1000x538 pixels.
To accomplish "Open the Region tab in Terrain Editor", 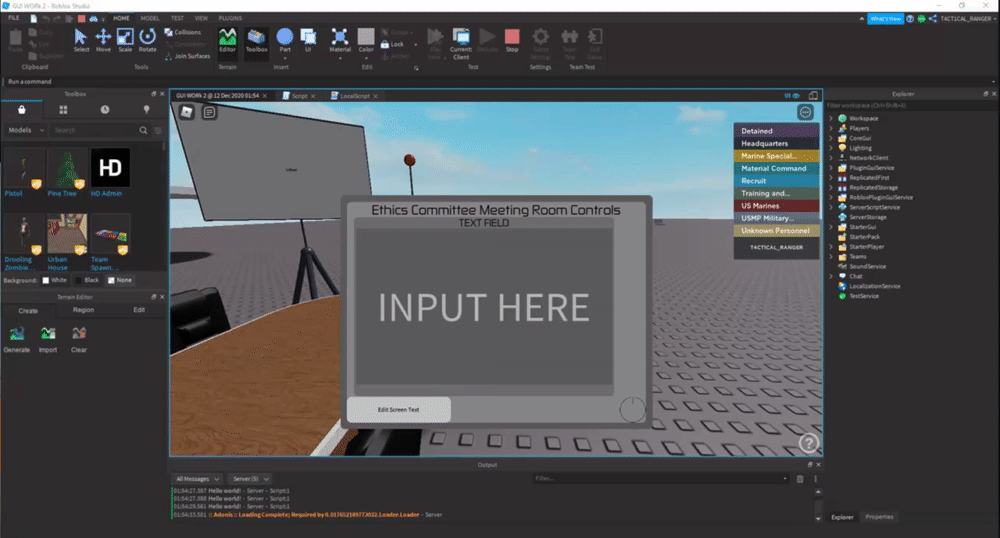I will (x=83, y=310).
